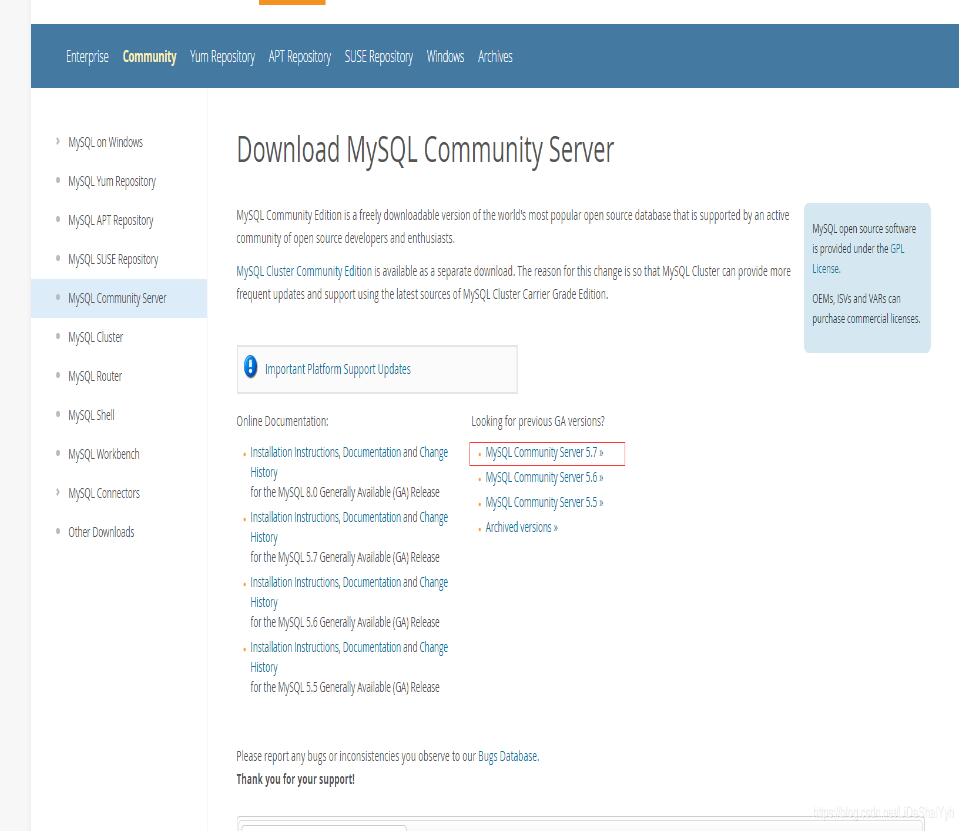Open the Bugs Database link
This screenshot has width=972, height=833.
507,757
